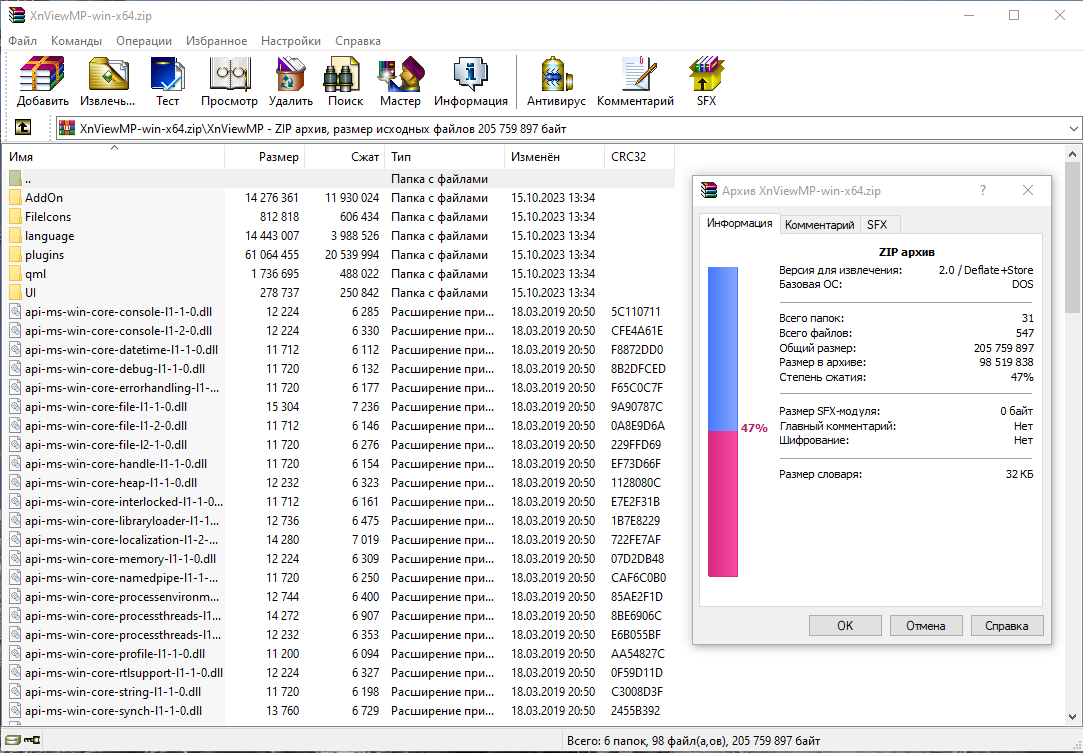Open the Избранное menu
The width and height of the screenshot is (1083, 753).
click(216, 41)
